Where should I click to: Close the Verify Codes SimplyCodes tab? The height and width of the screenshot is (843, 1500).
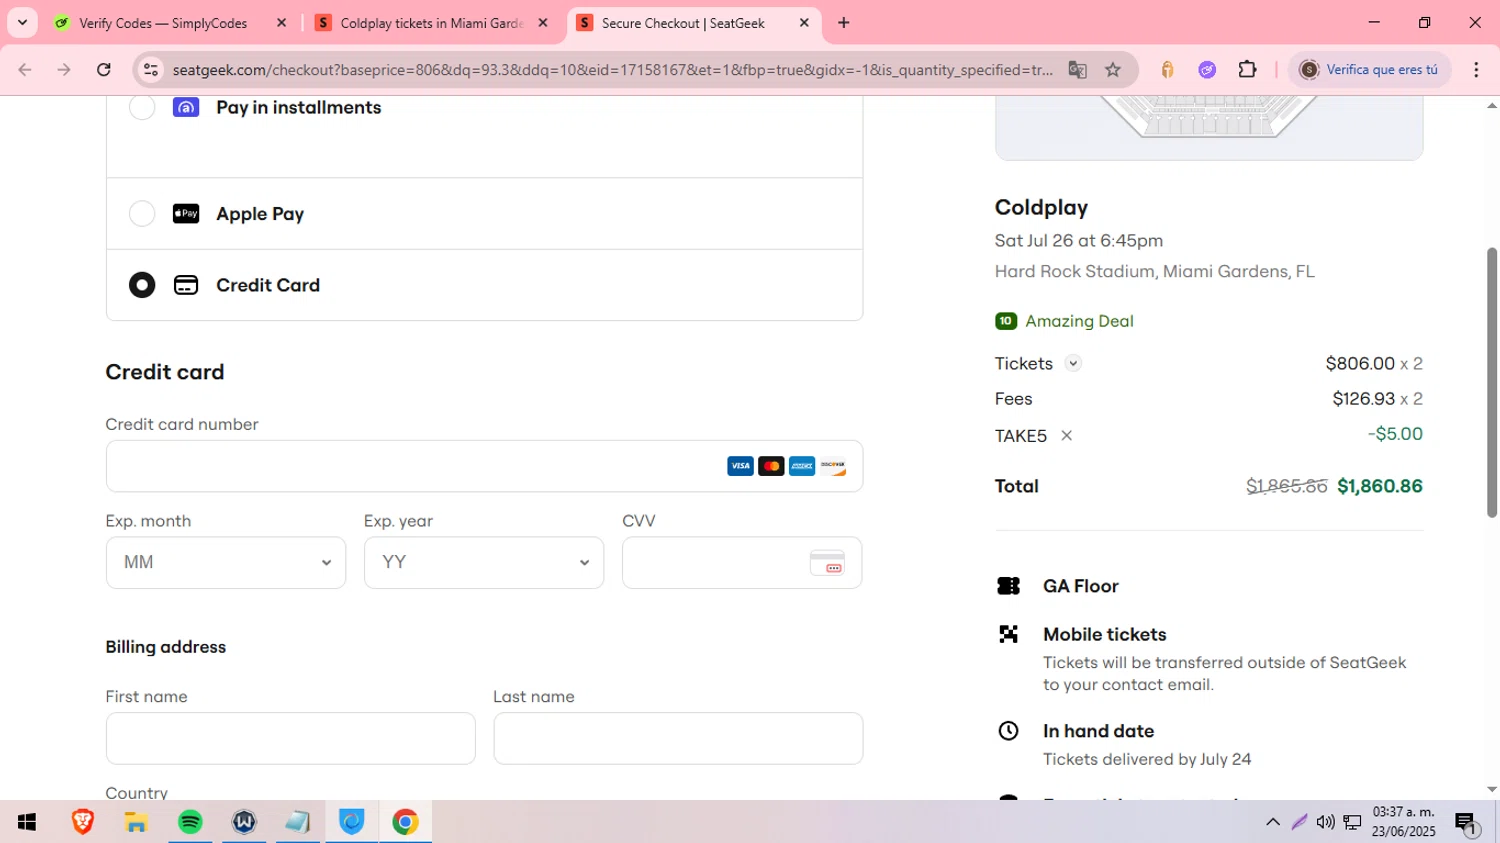282,23
